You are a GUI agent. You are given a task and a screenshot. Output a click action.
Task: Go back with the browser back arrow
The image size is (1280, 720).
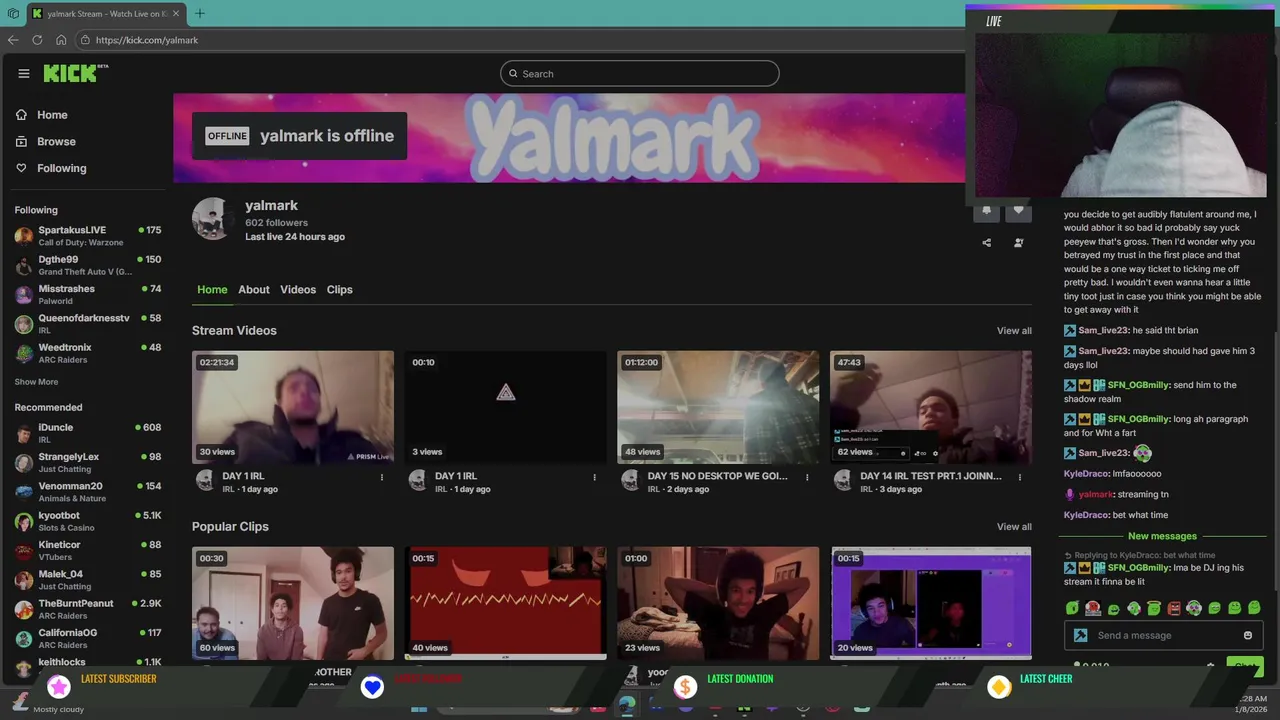click(13, 40)
